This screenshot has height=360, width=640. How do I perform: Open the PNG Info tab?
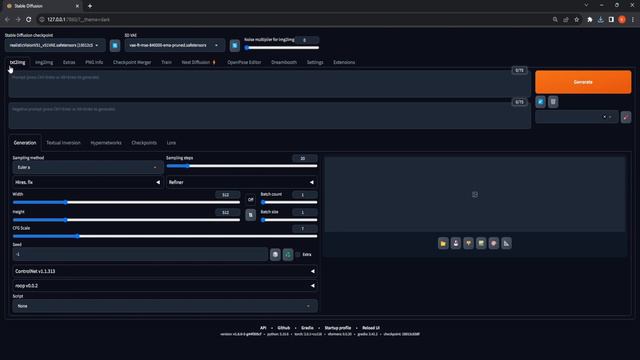click(94, 62)
